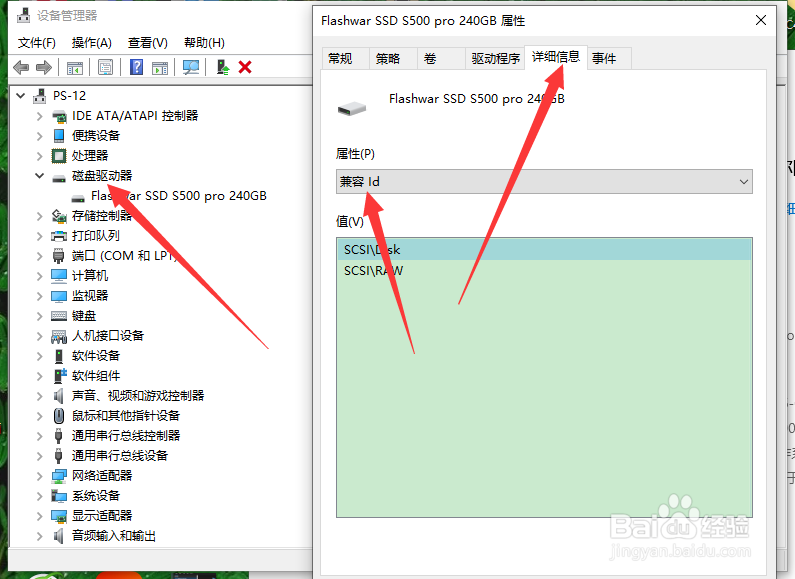
Task: Click the red X uninstall device icon
Action: pyautogui.click(x=245, y=67)
